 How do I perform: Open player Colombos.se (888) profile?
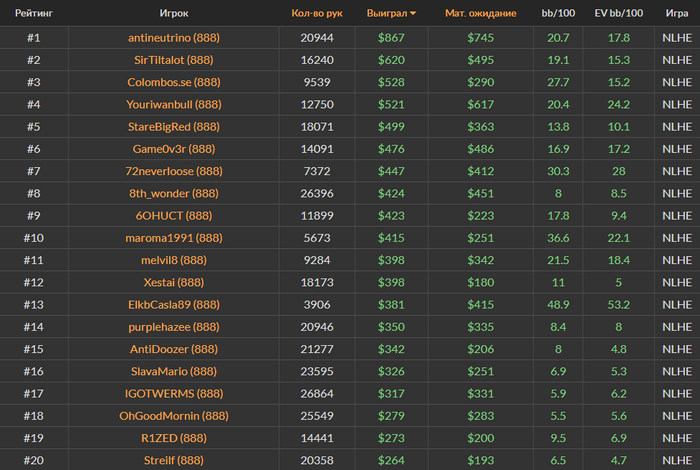[174, 82]
